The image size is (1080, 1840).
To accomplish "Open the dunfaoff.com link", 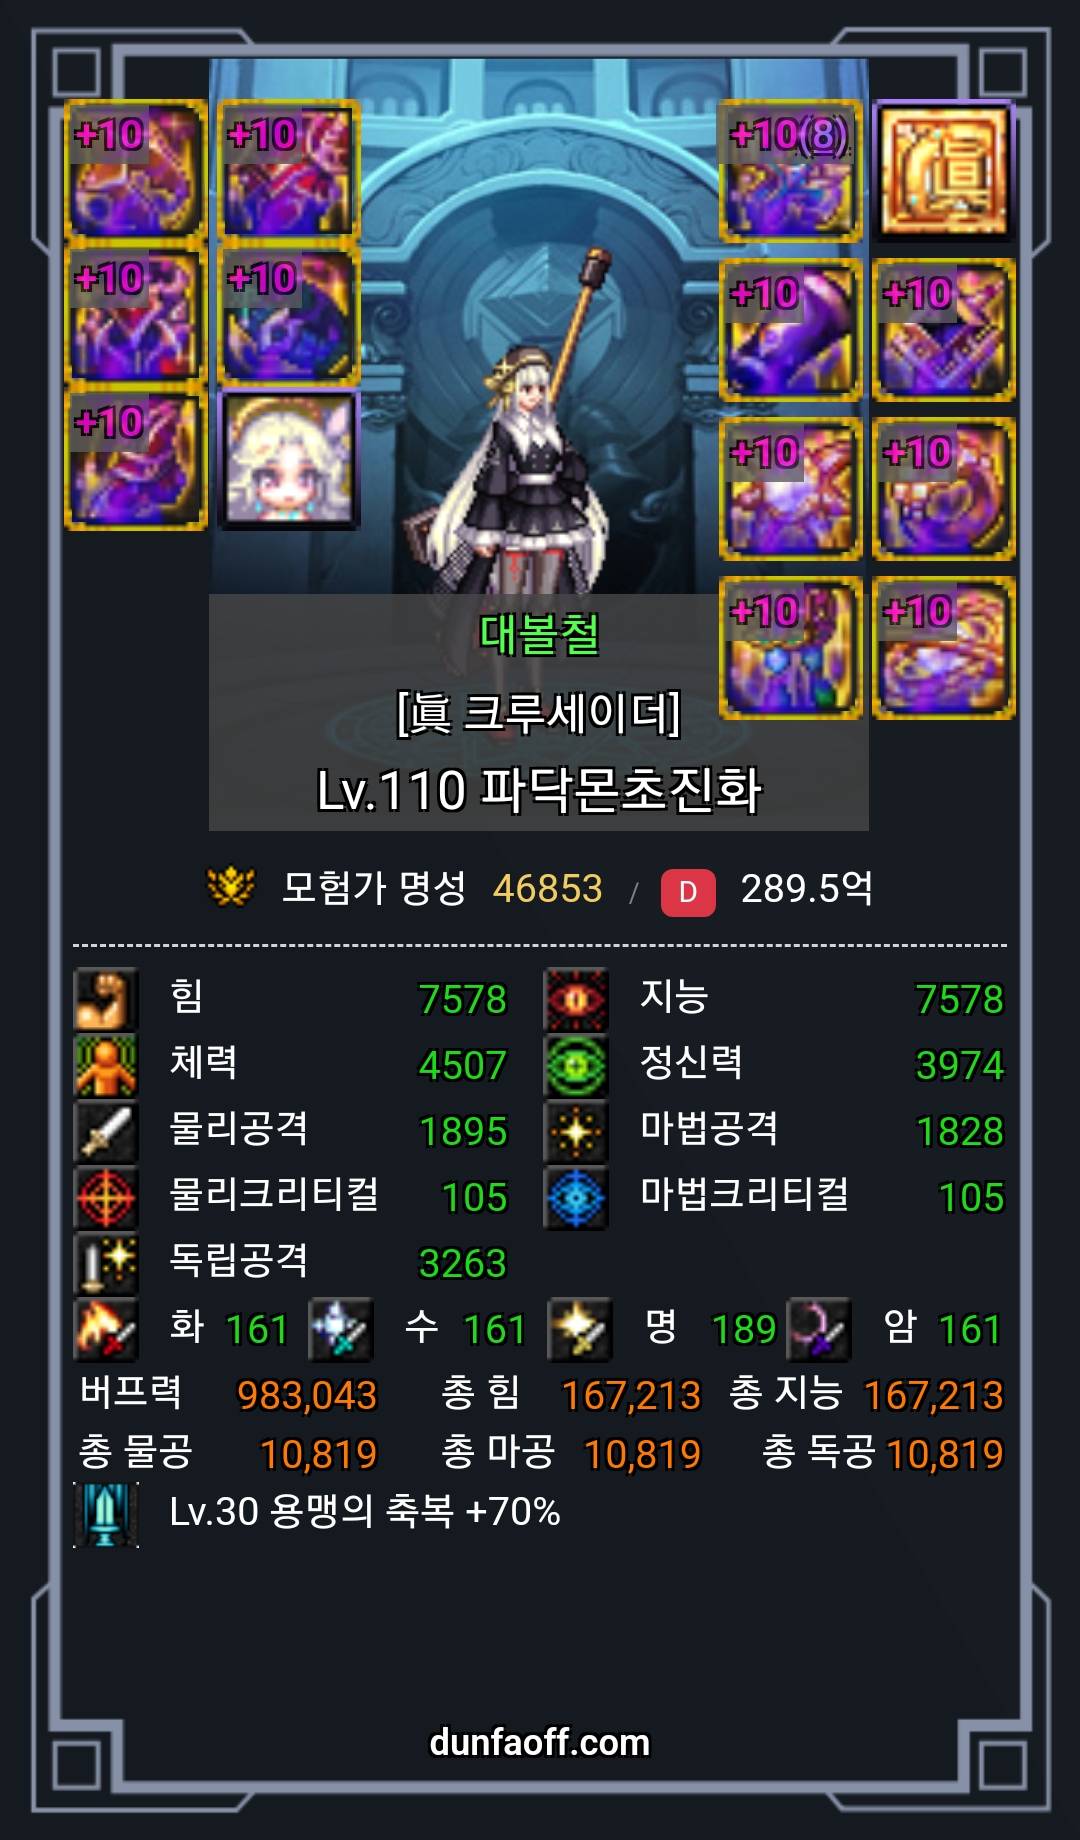I will (x=539, y=1743).
